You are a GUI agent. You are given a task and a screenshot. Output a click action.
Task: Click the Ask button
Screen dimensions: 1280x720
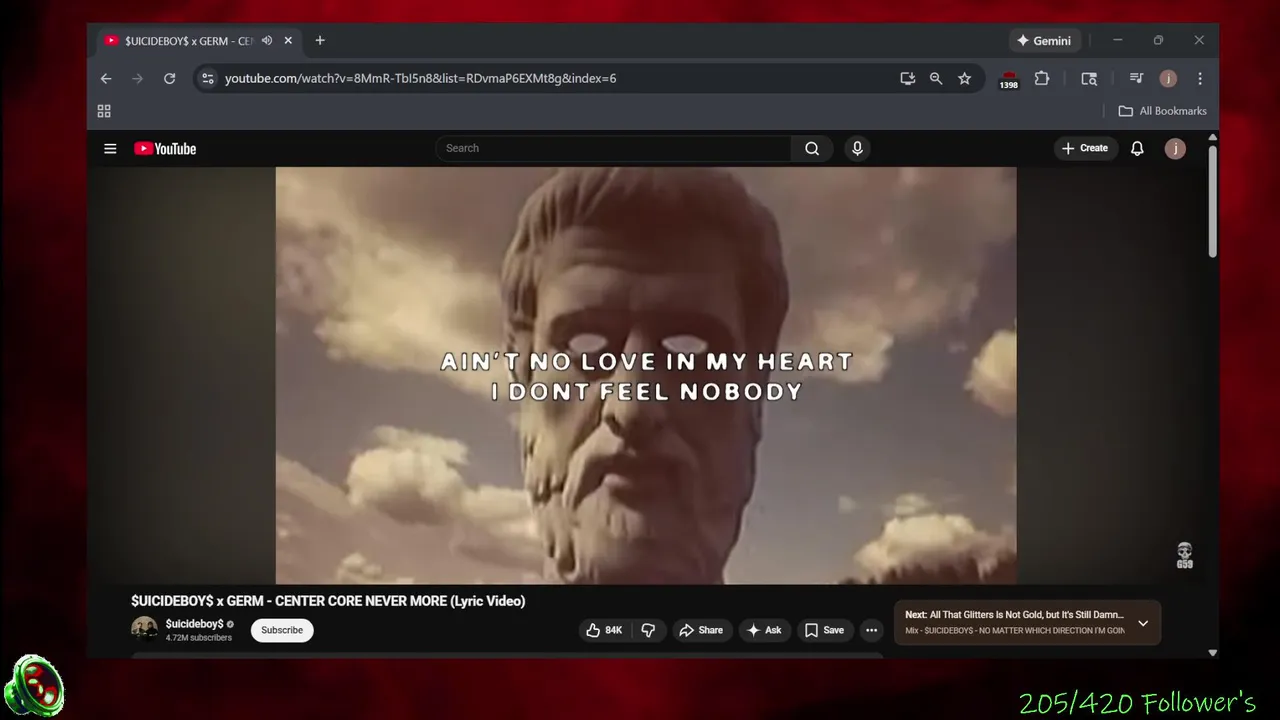click(x=764, y=630)
